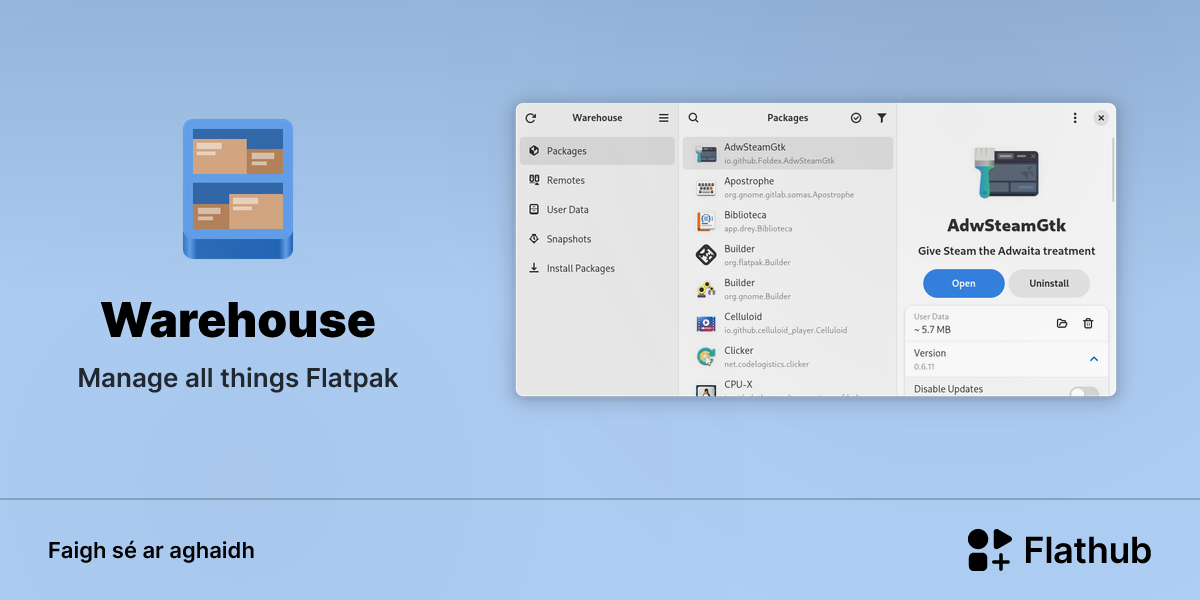Image resolution: width=1200 pixels, height=600 pixels.
Task: Click the Biblioteca app icon
Action: tap(706, 221)
